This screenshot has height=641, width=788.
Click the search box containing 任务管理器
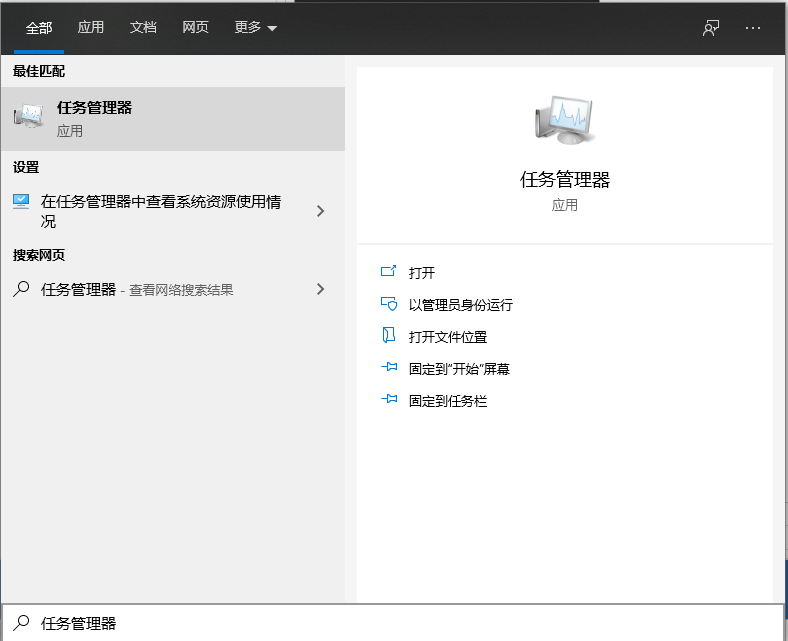[x=393, y=623]
